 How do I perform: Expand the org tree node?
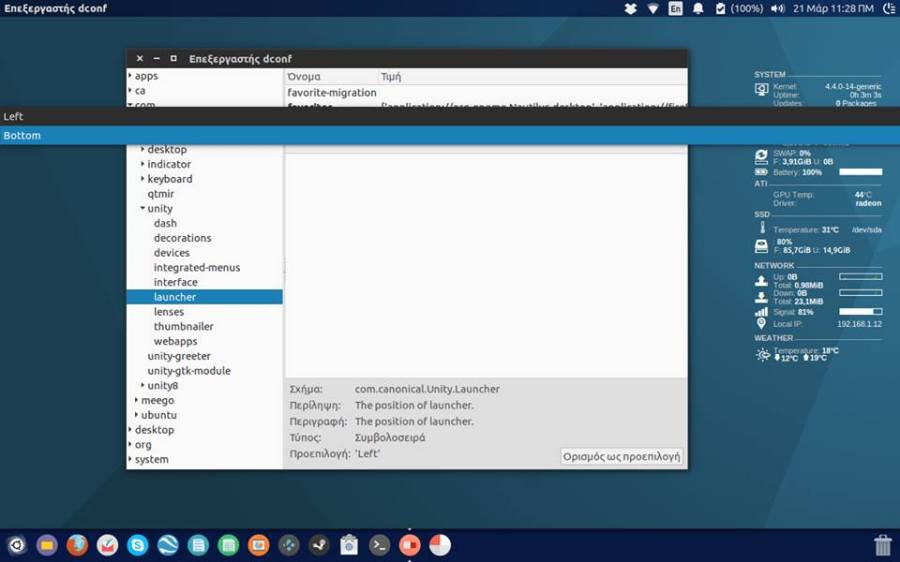pyautogui.click(x=130, y=444)
